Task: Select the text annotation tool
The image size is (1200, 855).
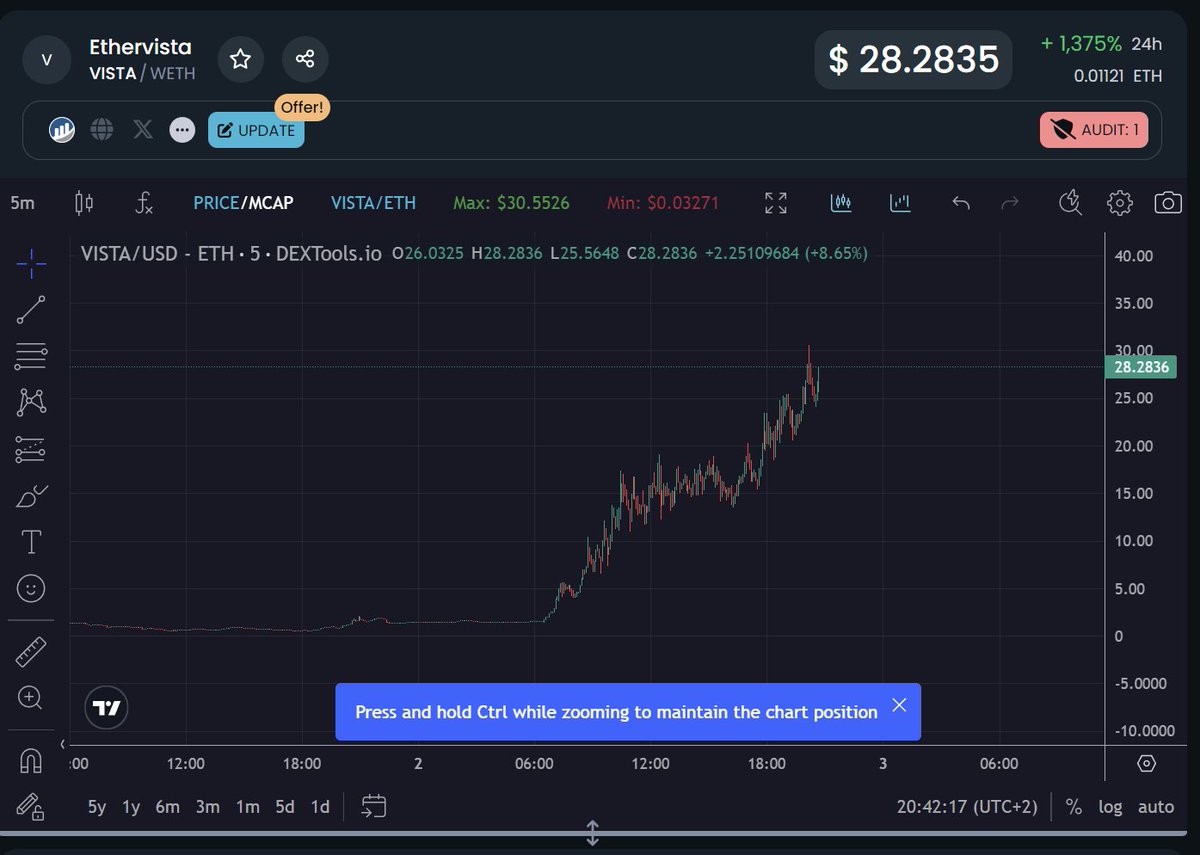Action: (30, 541)
